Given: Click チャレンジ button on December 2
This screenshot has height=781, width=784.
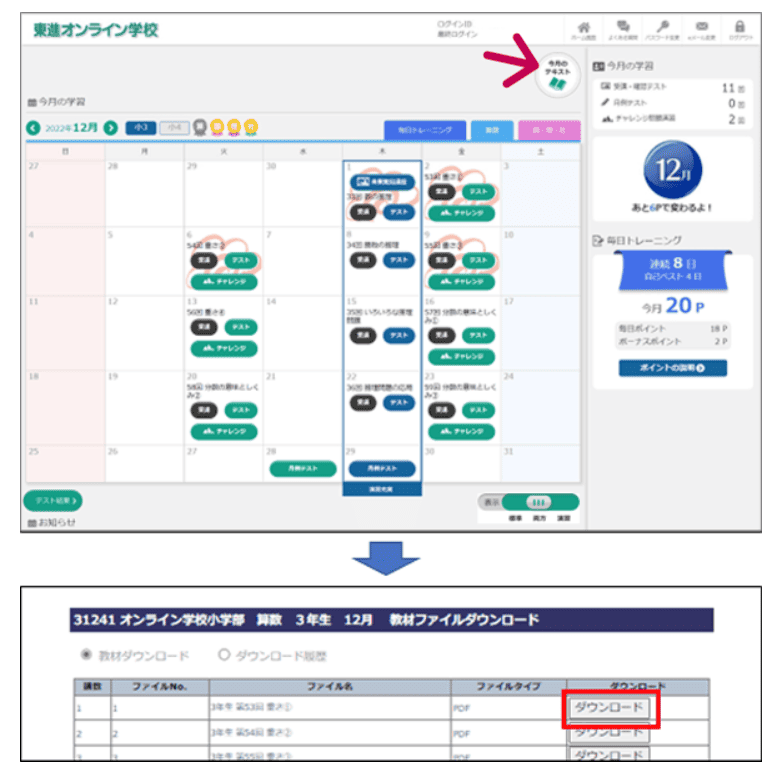Looking at the screenshot, I should (x=462, y=213).
